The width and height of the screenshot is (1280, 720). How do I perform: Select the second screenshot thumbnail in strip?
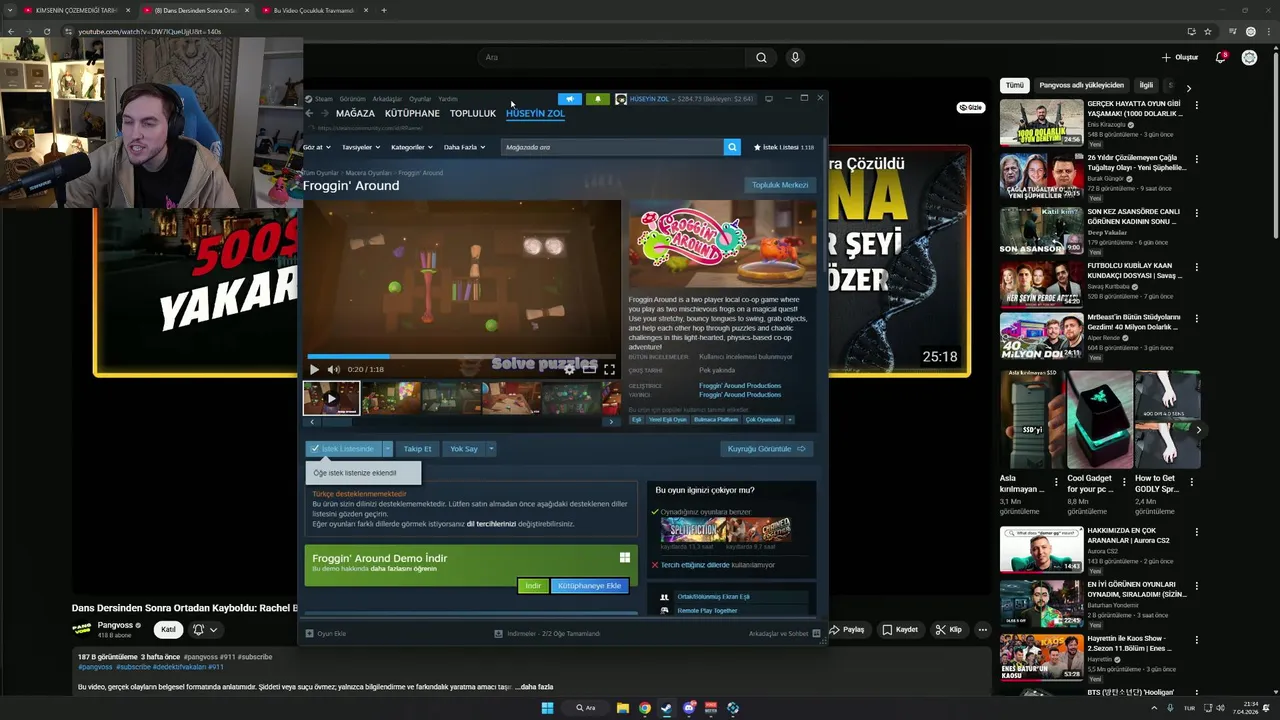coord(391,398)
